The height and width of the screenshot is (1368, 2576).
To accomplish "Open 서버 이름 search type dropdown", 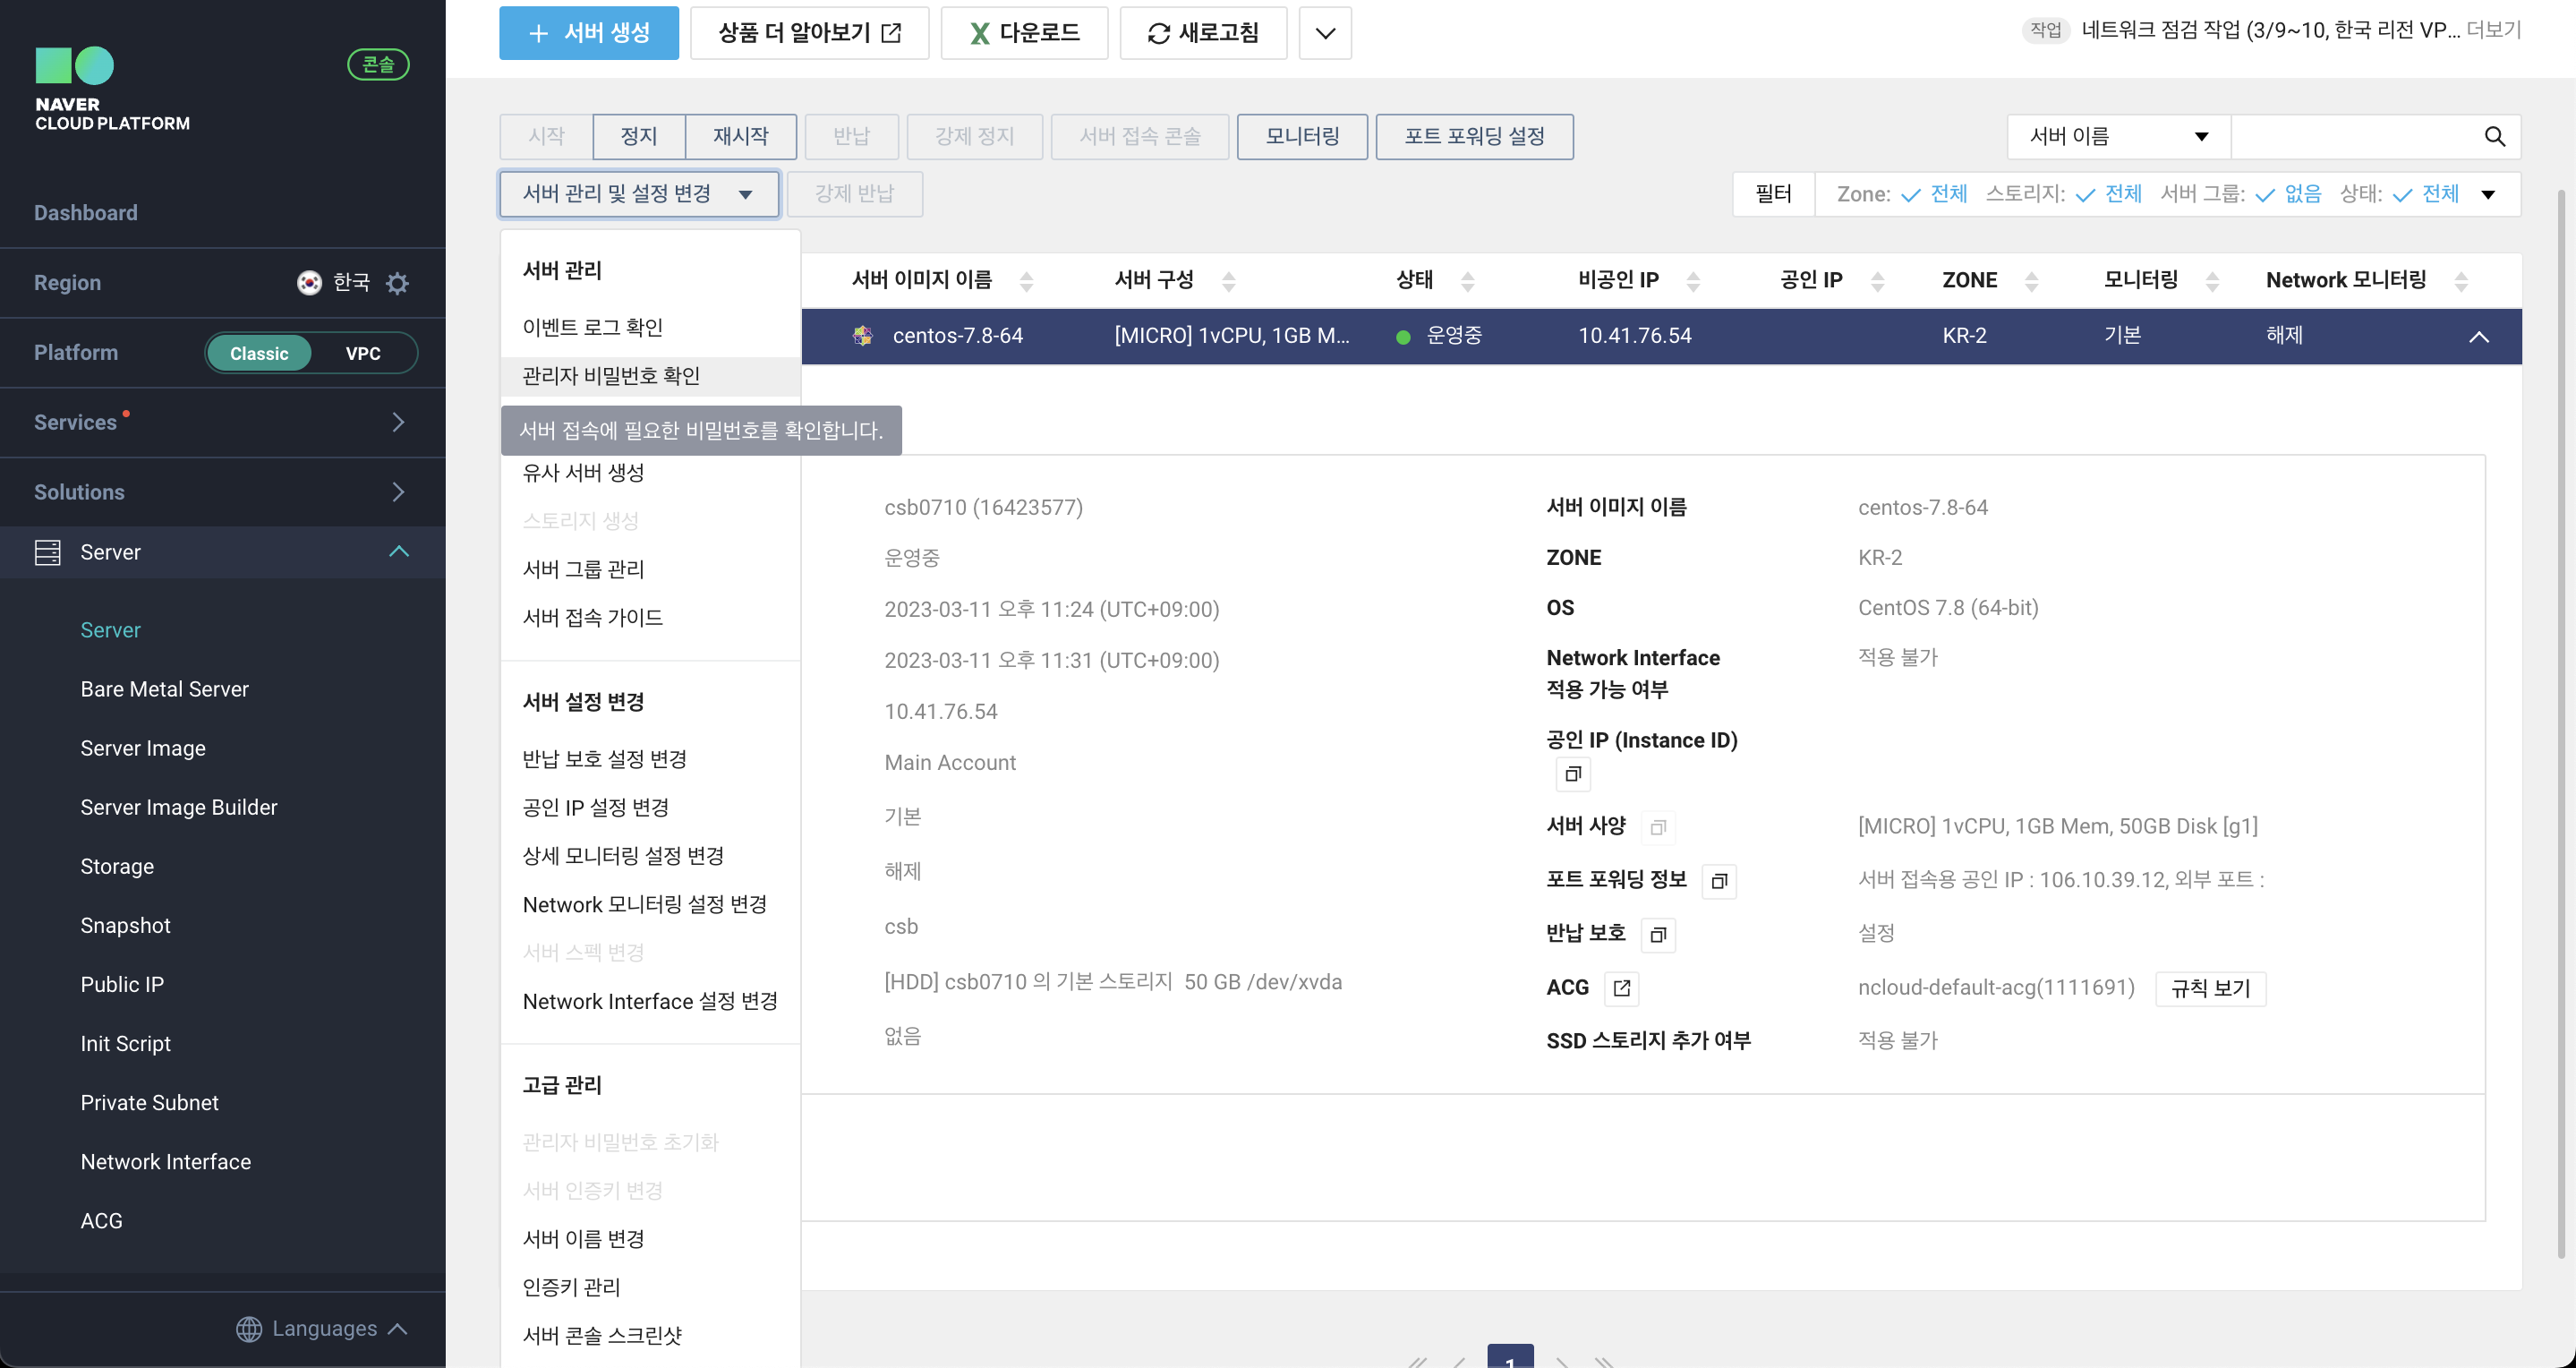I will pyautogui.click(x=2118, y=136).
